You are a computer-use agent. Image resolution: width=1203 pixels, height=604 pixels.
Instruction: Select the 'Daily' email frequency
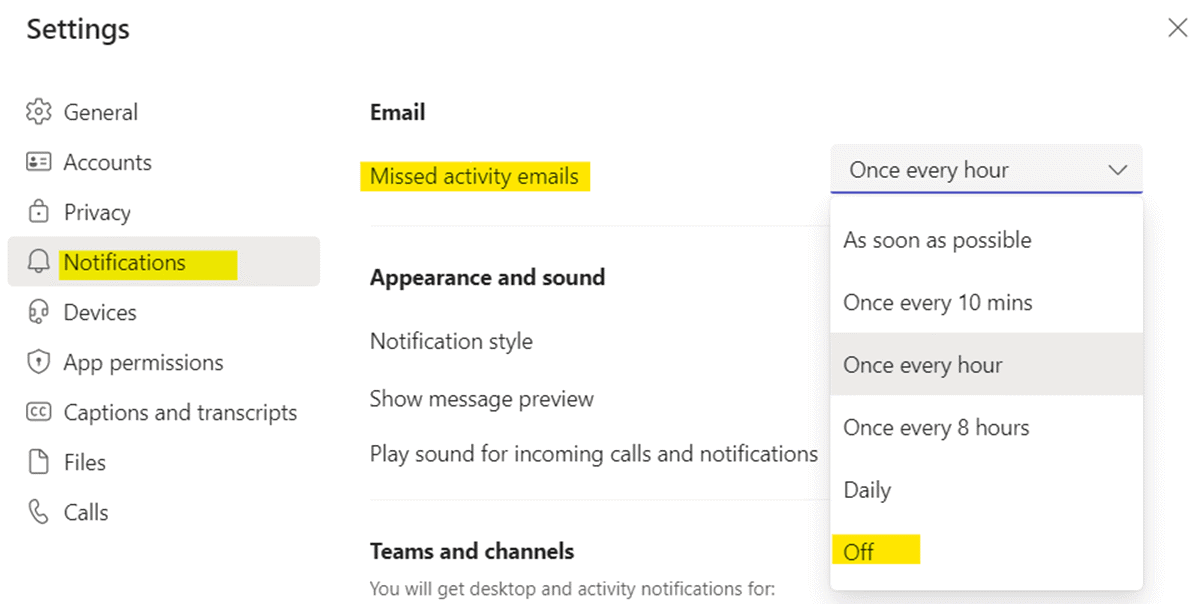[986, 490]
